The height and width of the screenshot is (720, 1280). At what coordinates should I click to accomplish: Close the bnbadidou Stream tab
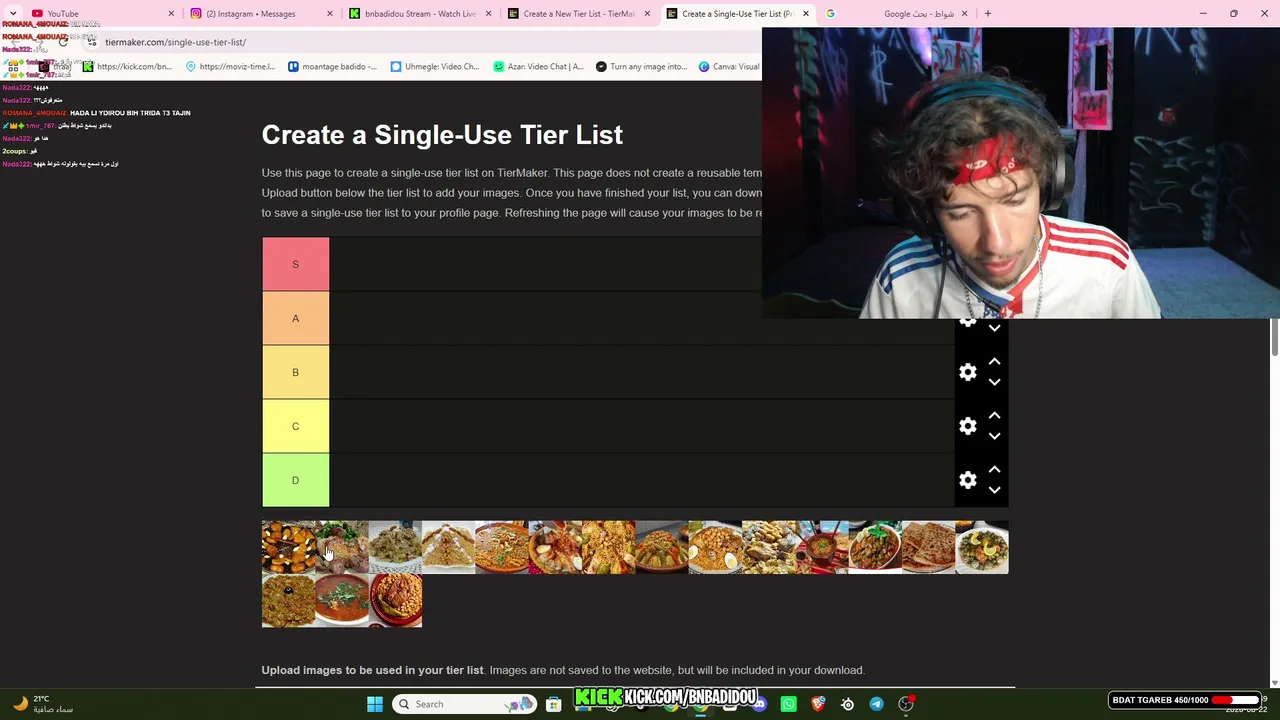[488, 14]
